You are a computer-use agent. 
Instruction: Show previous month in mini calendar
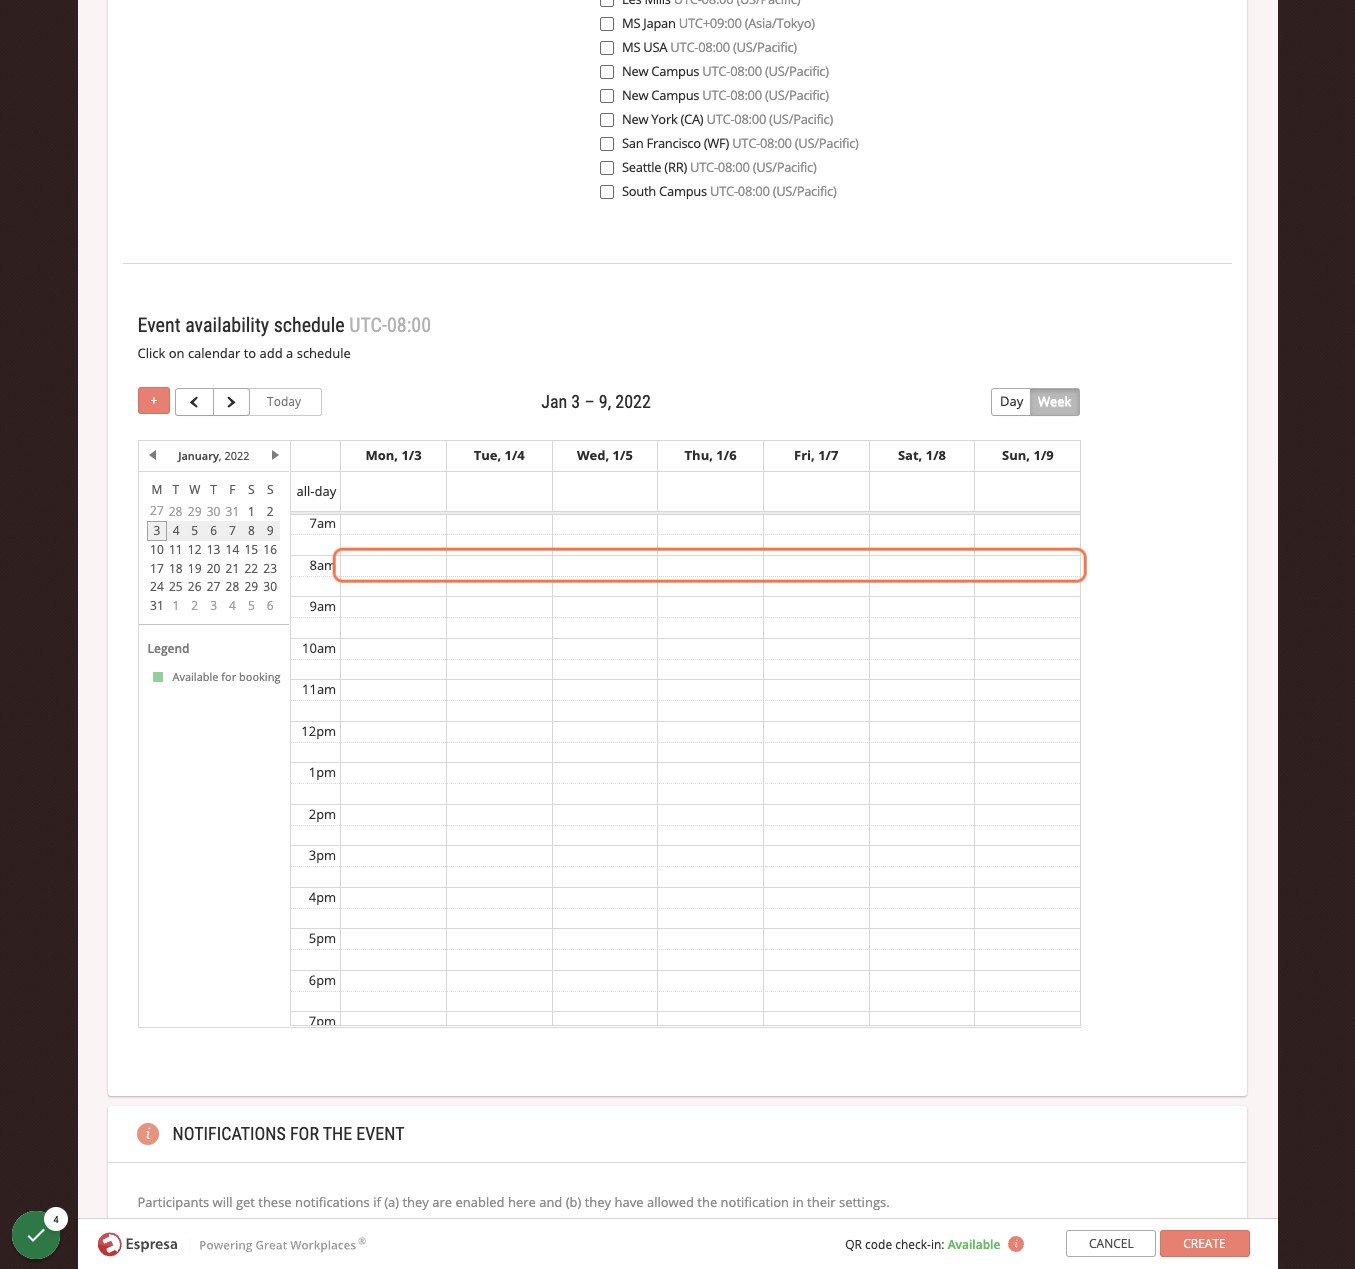coord(152,455)
